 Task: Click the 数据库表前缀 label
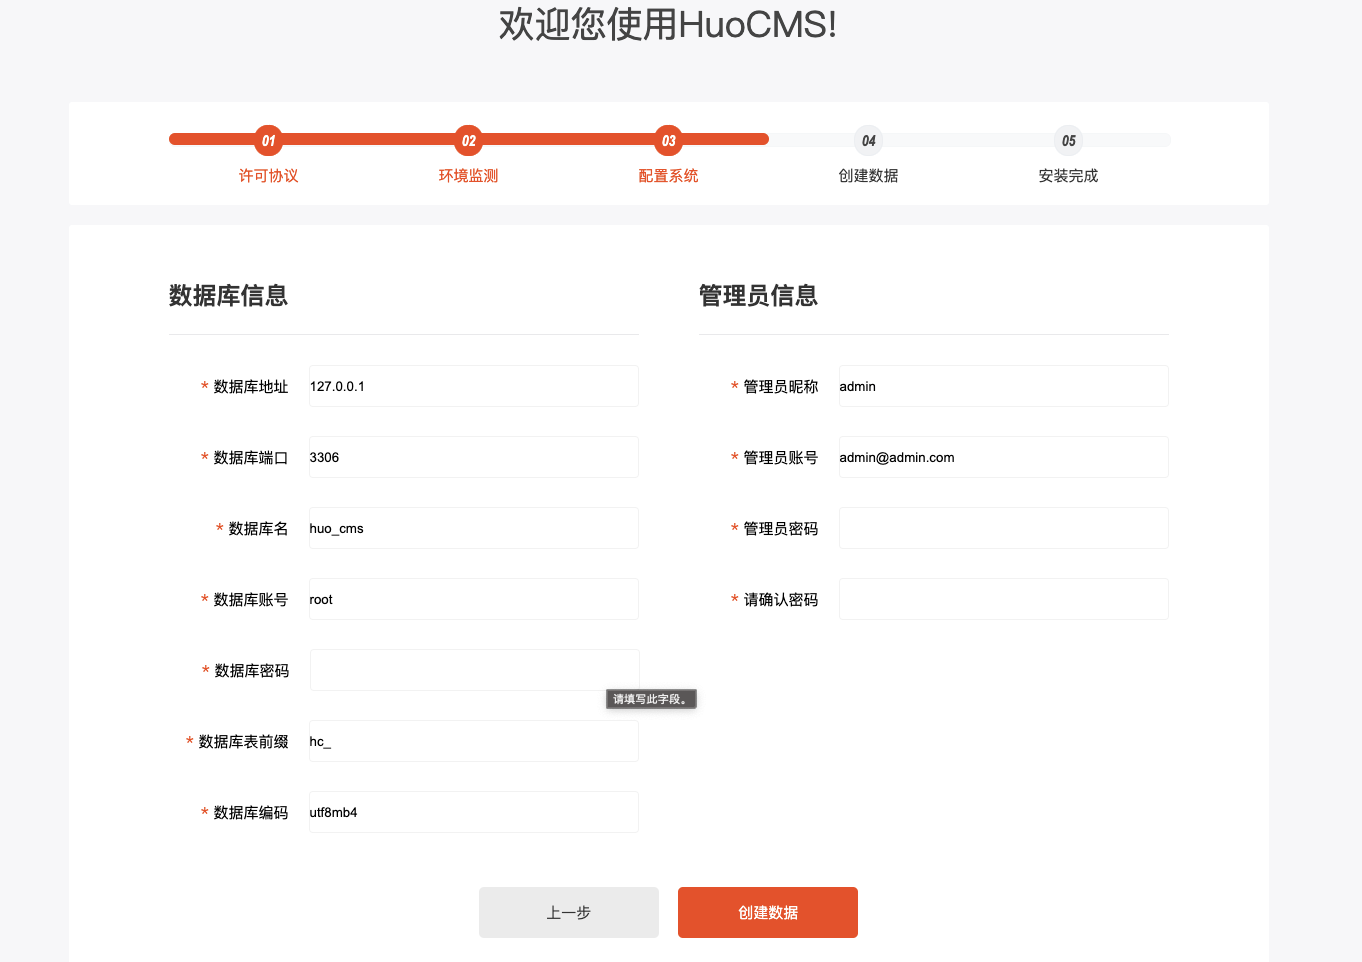click(x=243, y=742)
